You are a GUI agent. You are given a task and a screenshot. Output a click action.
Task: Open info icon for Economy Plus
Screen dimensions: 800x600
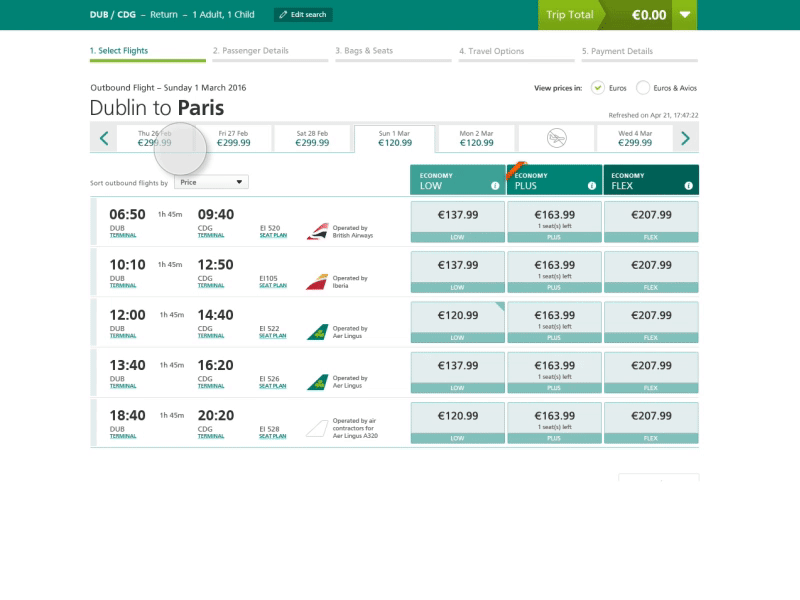pos(592,186)
